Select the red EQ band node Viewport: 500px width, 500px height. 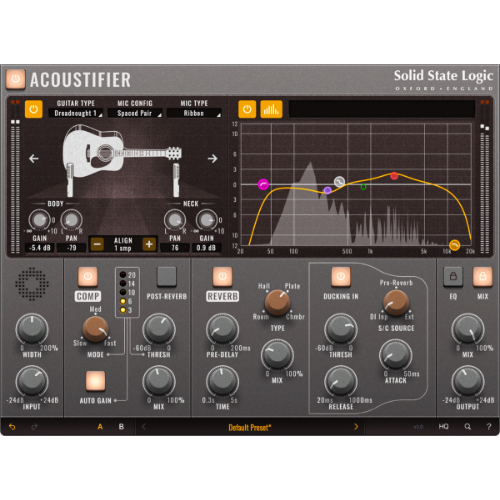(394, 176)
